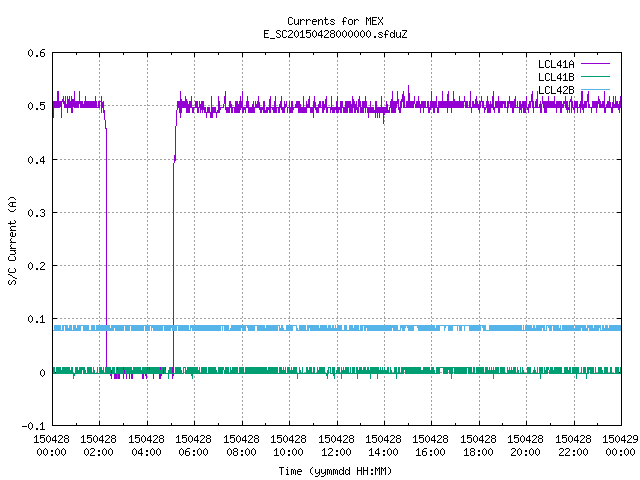
Task: Click the y-axis label 'S/C Current (A)'
Action: click(x=12, y=241)
